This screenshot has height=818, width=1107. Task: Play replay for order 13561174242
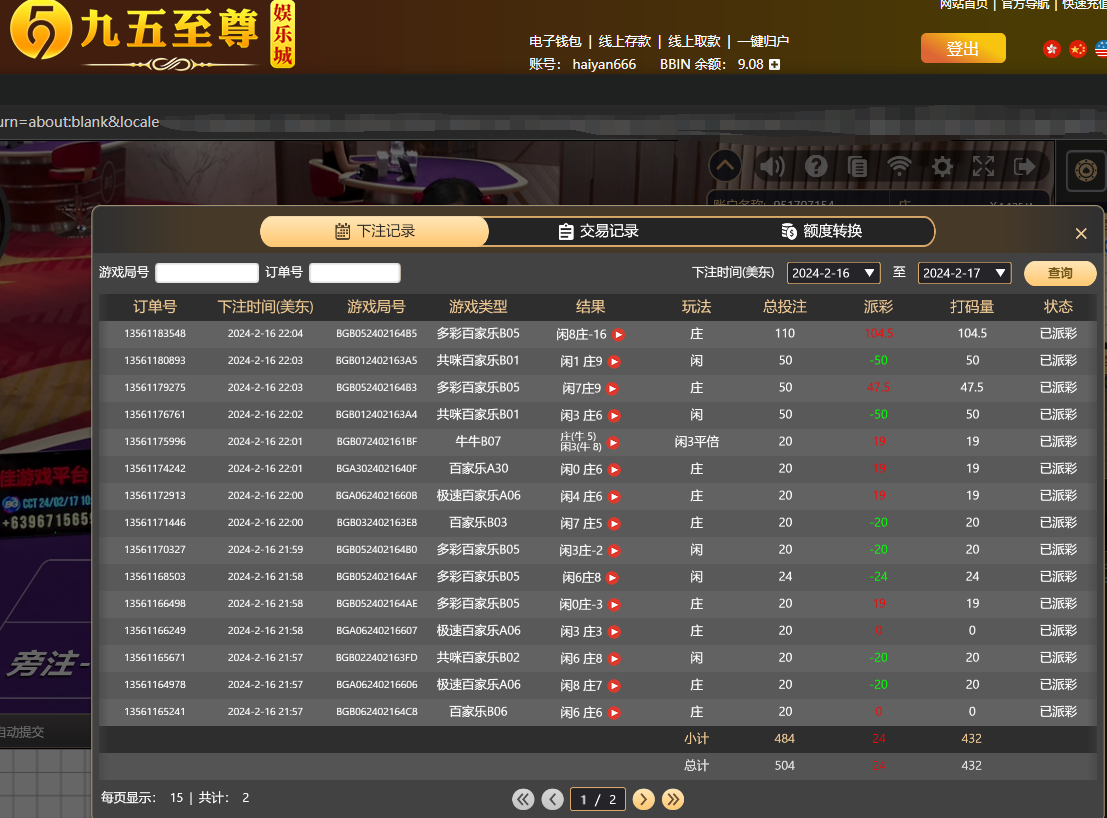tap(614, 469)
